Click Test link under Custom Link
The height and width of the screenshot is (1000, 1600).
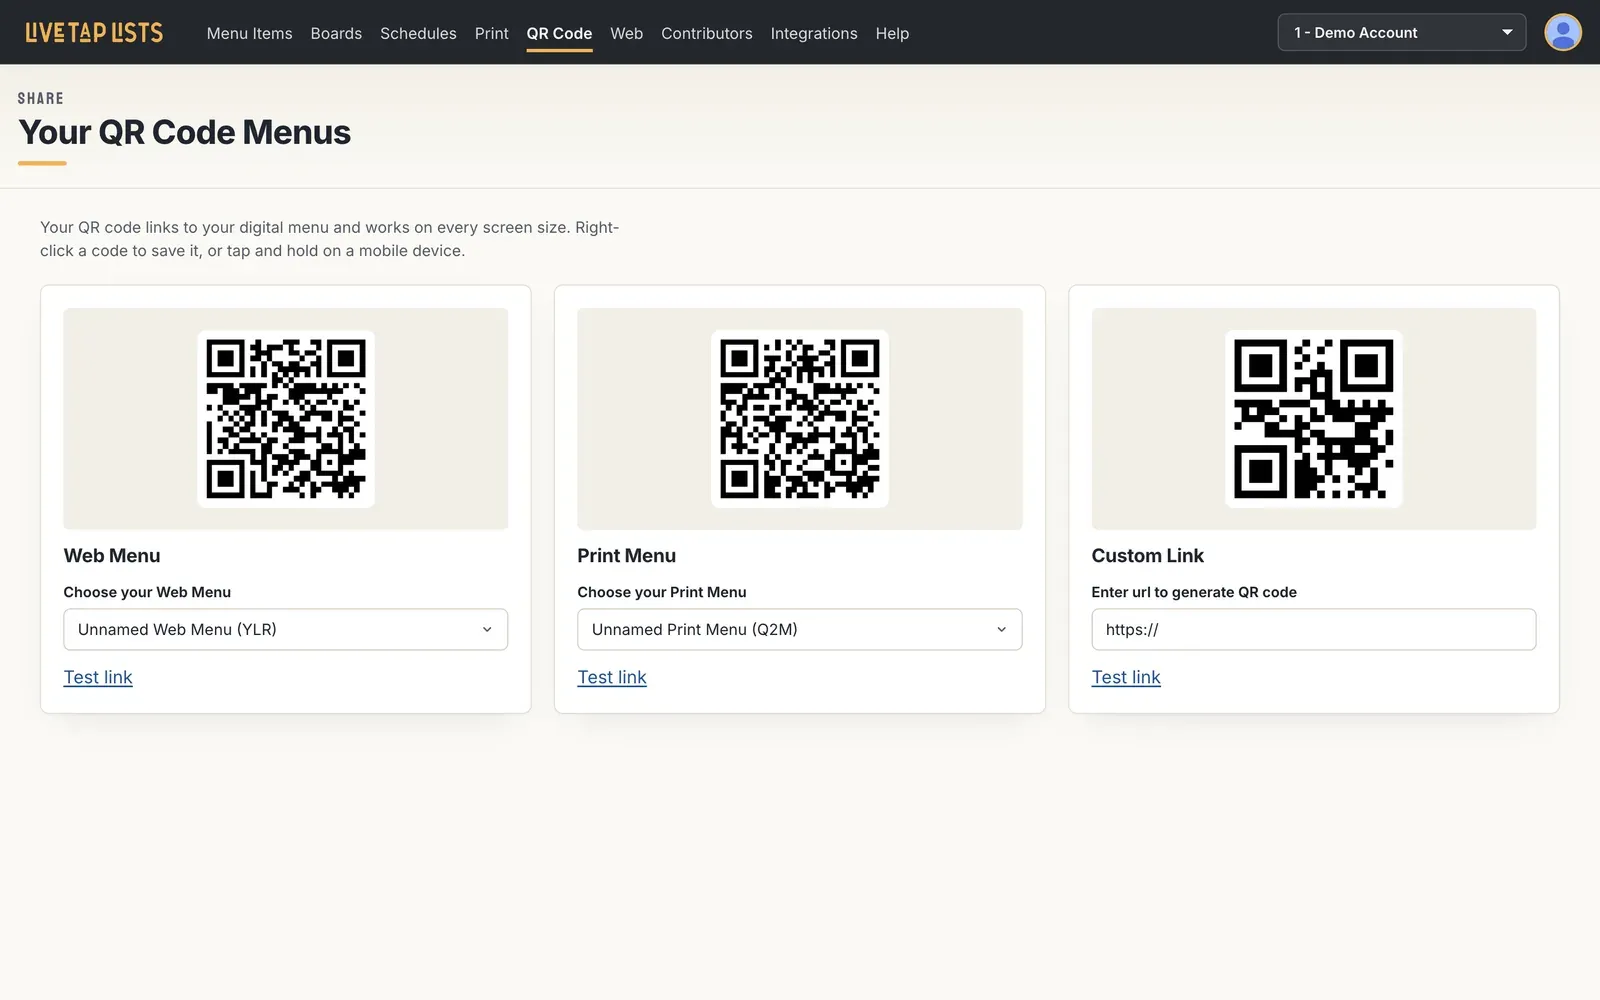(1126, 677)
